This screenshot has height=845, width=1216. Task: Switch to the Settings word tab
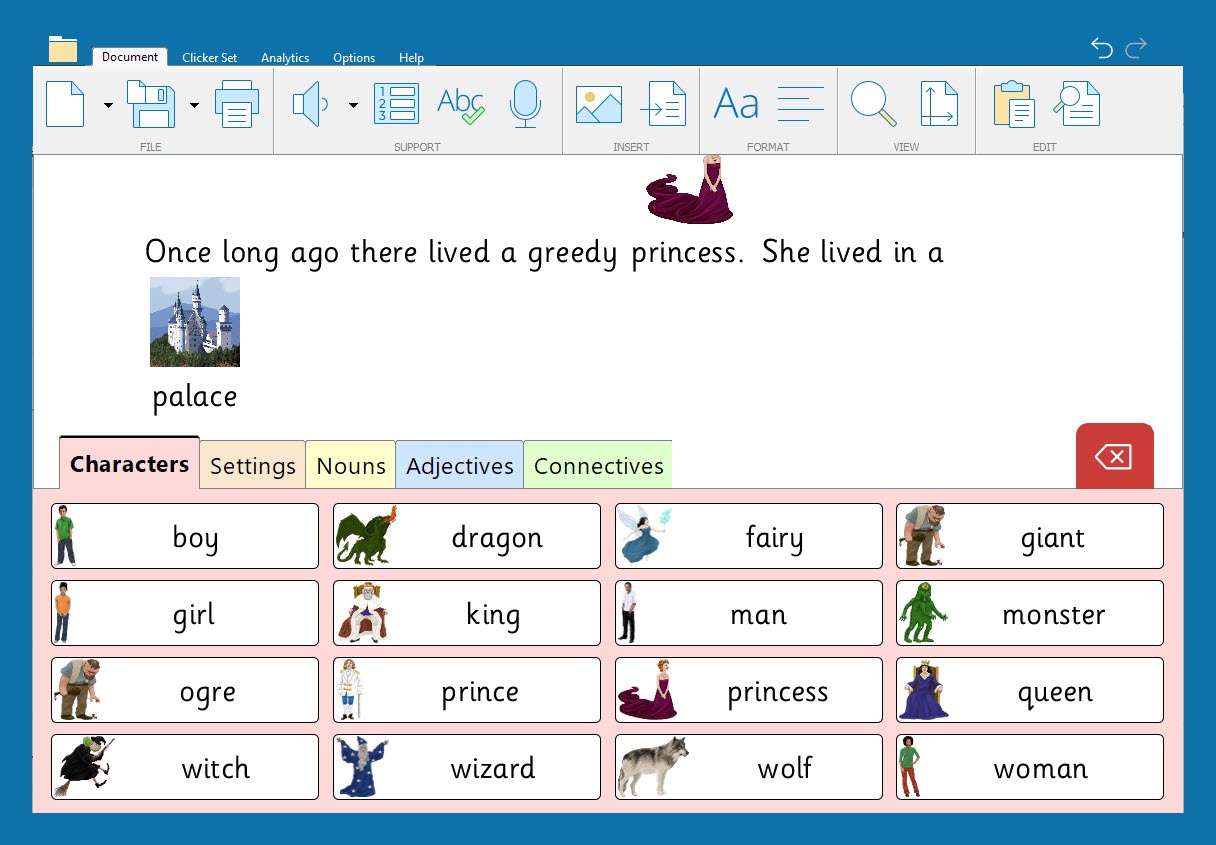pos(252,466)
